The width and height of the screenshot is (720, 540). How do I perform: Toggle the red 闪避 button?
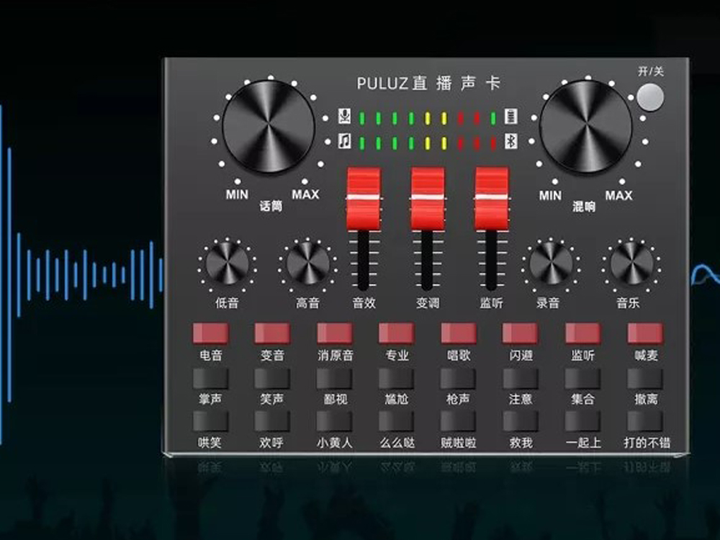coord(521,333)
